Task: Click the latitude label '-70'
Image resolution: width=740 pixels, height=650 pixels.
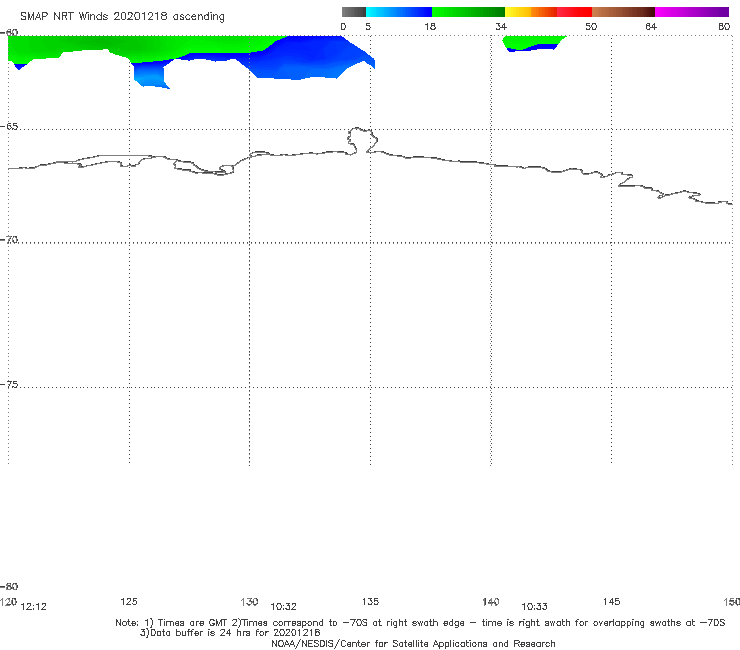Action: coord(9,240)
